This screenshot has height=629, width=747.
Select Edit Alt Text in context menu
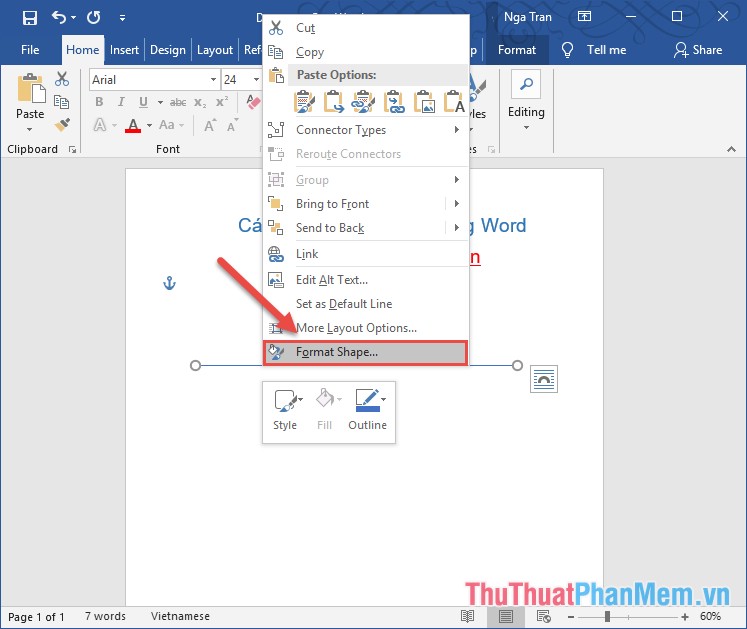click(365, 280)
